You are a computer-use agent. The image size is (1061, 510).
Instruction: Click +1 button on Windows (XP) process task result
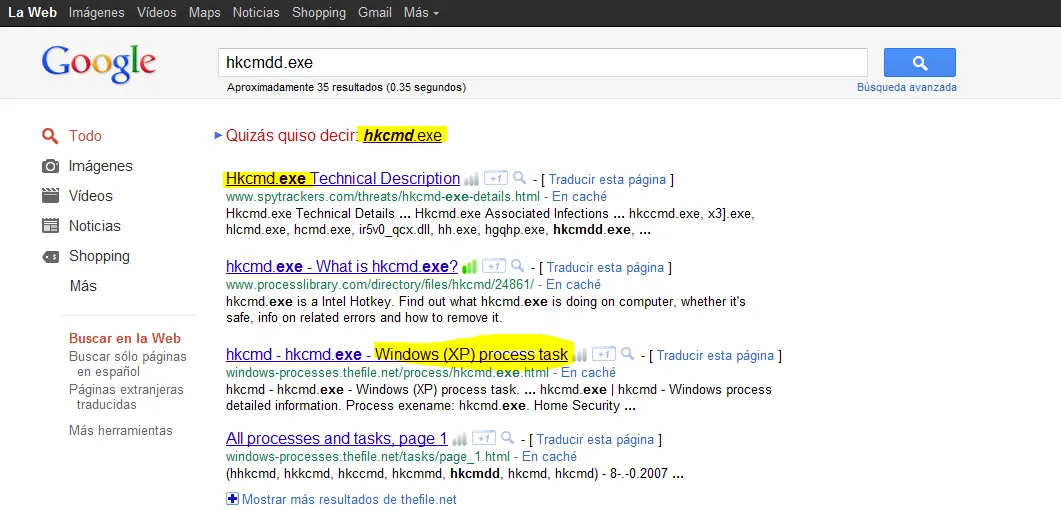tap(604, 354)
